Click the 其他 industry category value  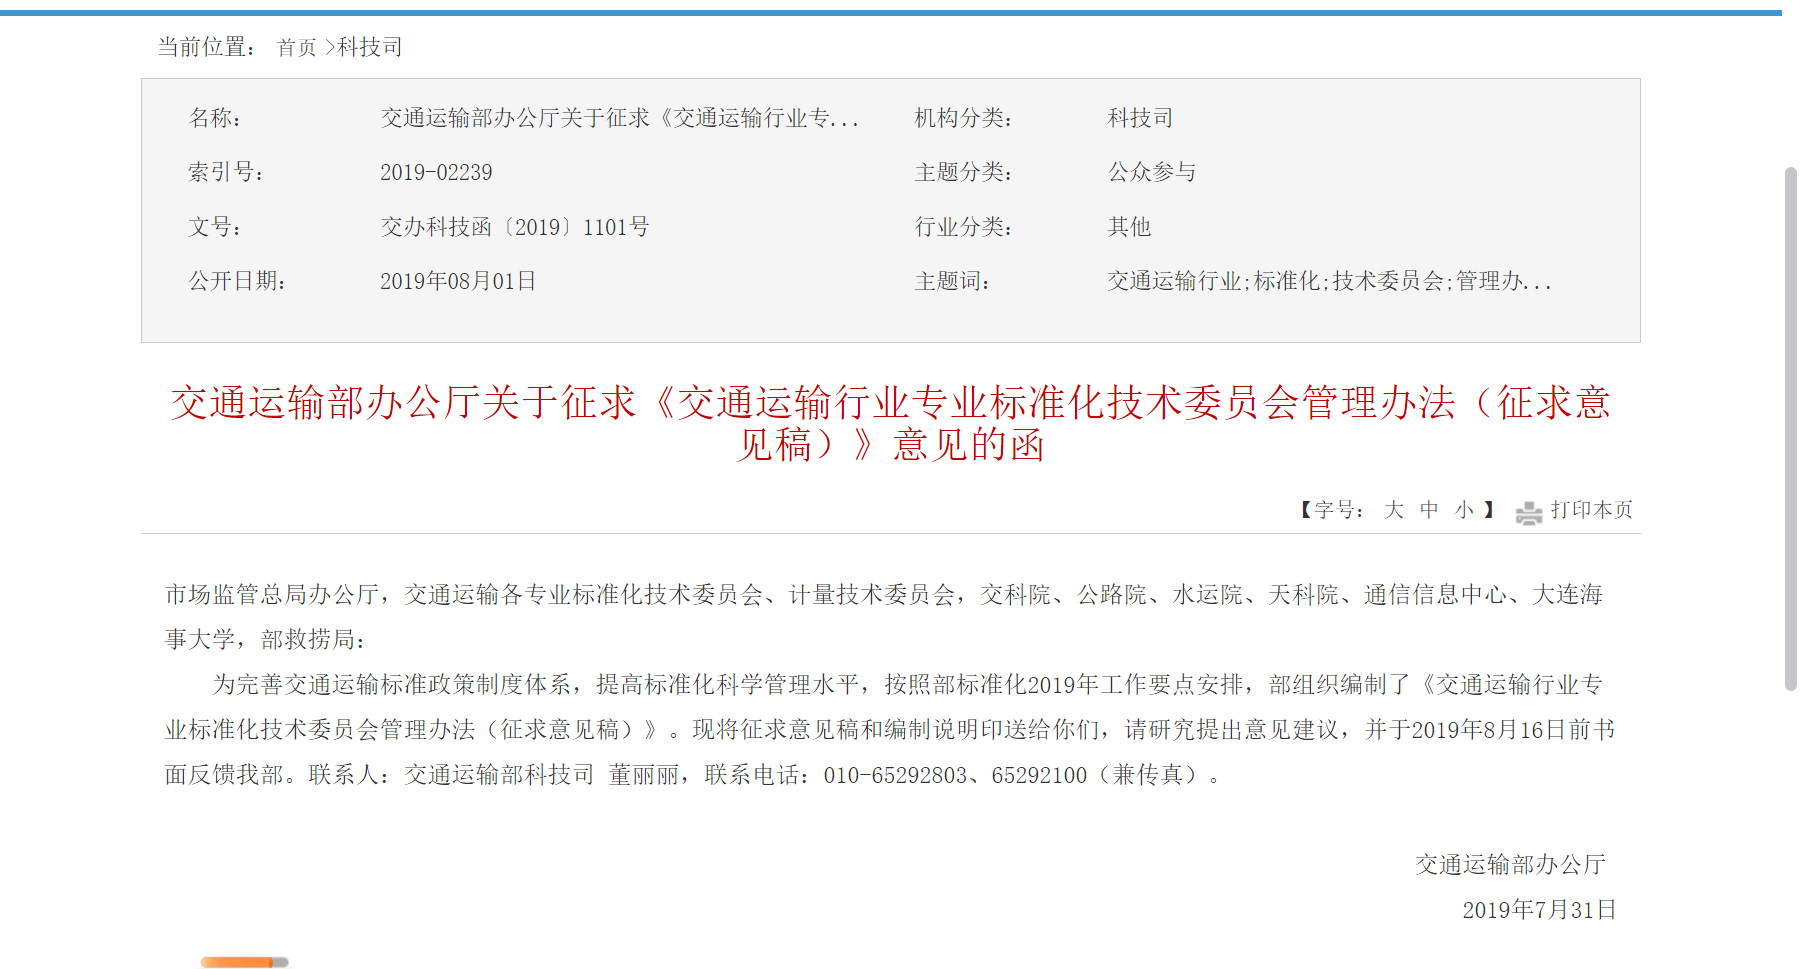(1129, 227)
